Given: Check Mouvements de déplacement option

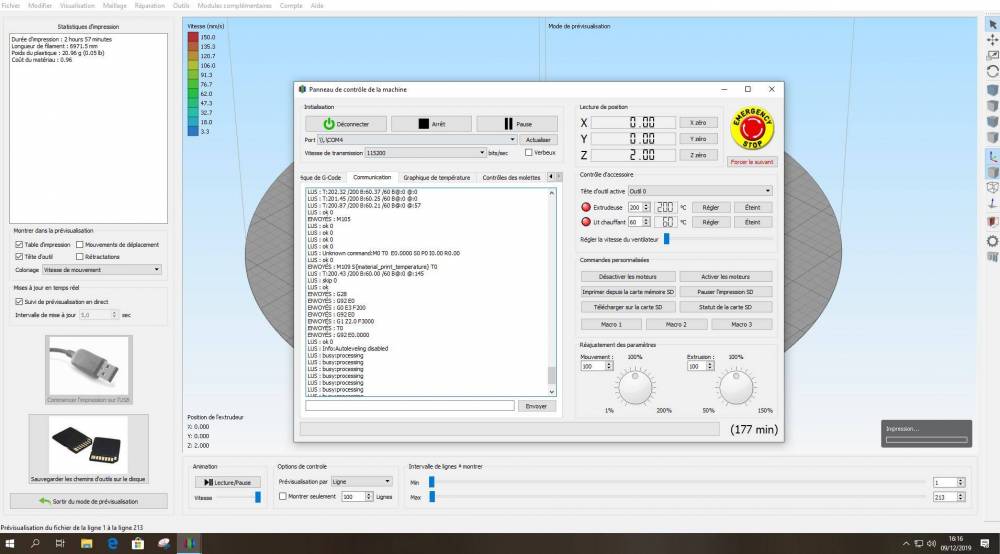Looking at the screenshot, I should point(79,244).
